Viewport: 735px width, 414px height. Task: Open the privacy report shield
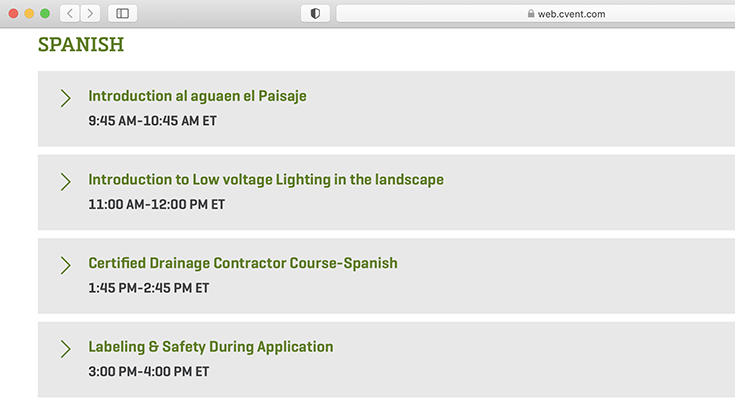(316, 14)
